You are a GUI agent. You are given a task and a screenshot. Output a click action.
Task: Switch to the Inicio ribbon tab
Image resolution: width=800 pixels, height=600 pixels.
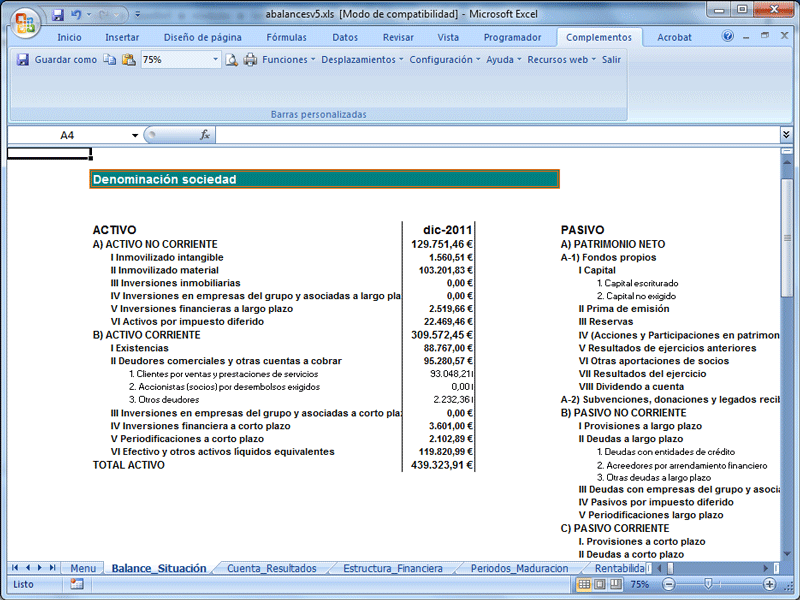pyautogui.click(x=69, y=37)
